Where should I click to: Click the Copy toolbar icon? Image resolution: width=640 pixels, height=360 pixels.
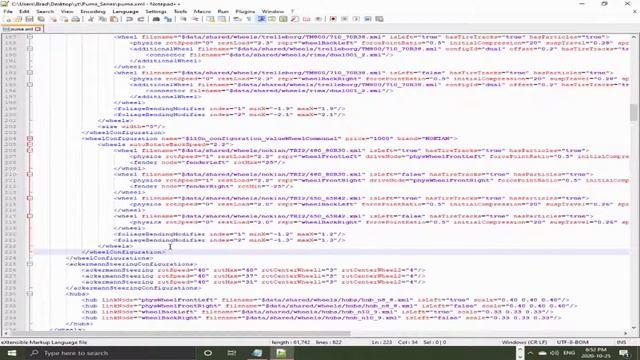(102, 19)
